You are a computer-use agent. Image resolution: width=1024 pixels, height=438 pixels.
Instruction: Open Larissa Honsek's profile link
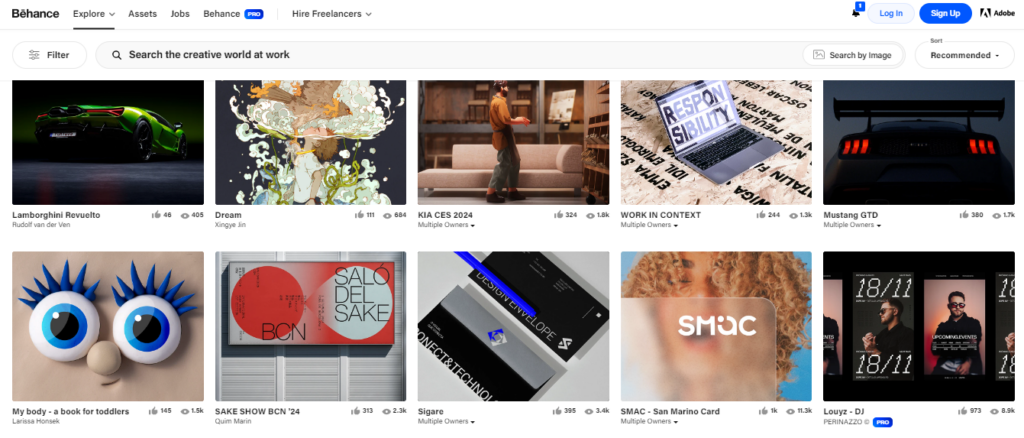pyautogui.click(x=36, y=422)
